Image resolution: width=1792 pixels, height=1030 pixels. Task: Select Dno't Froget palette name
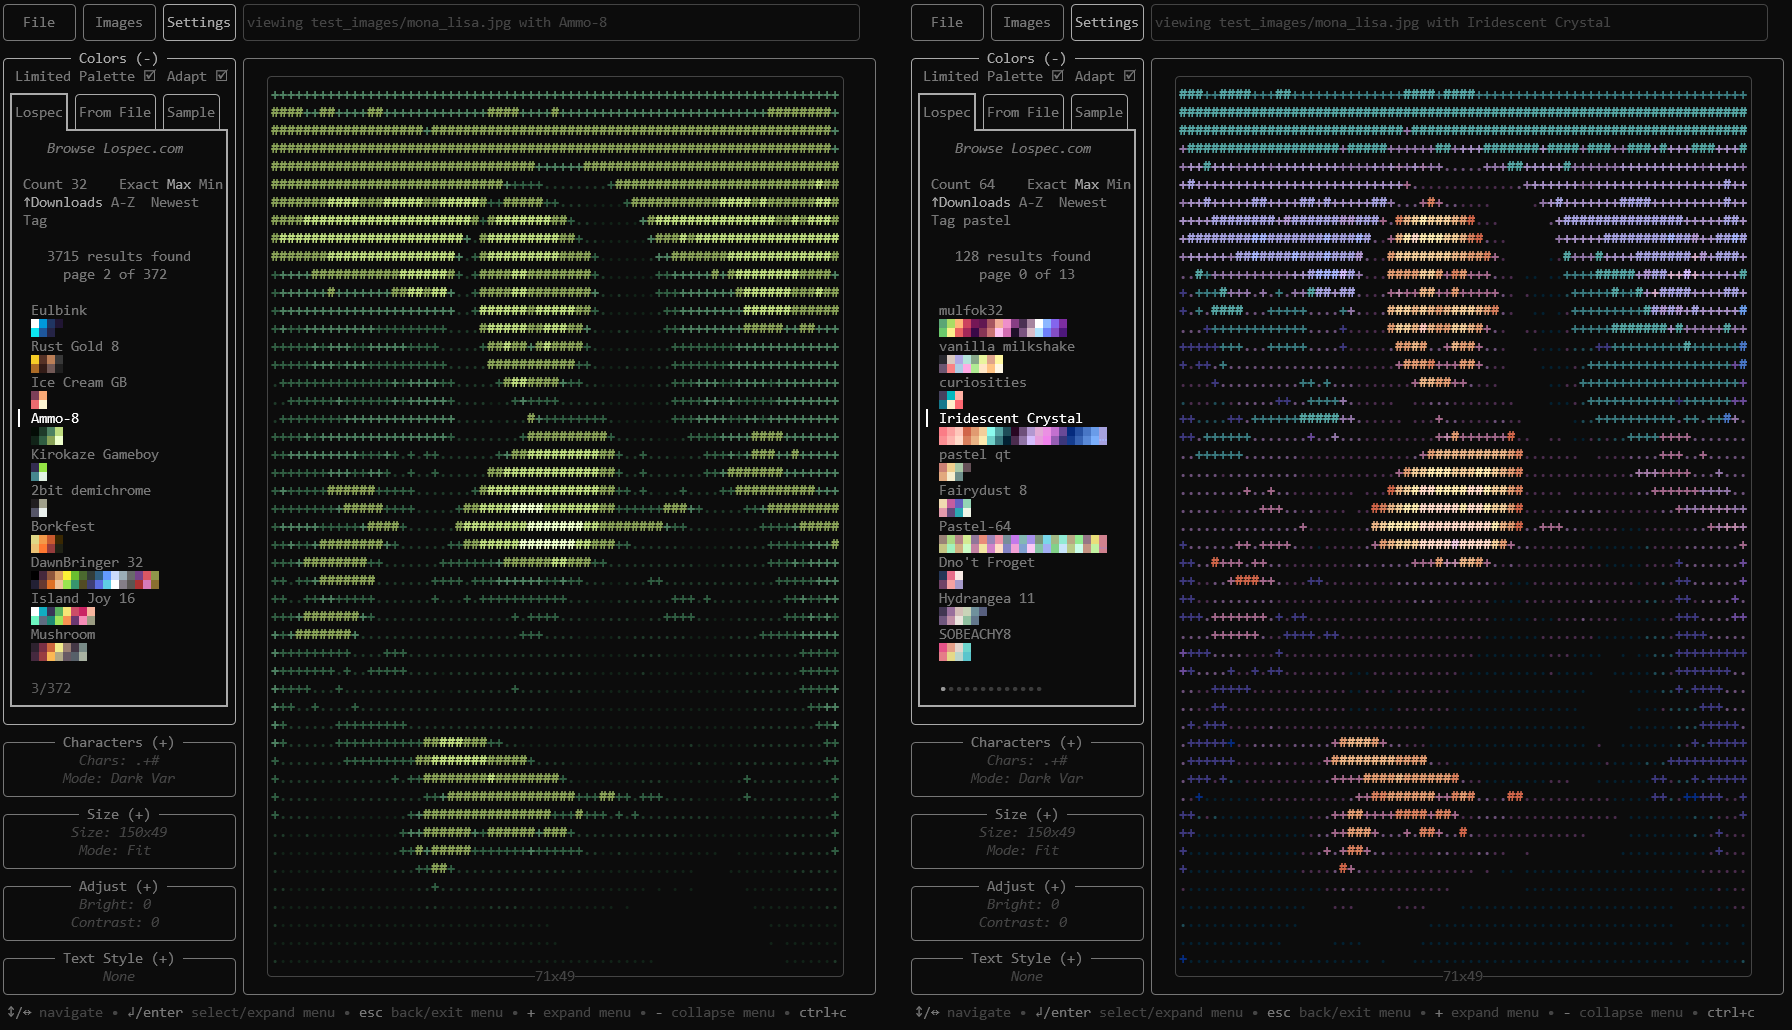[987, 562]
